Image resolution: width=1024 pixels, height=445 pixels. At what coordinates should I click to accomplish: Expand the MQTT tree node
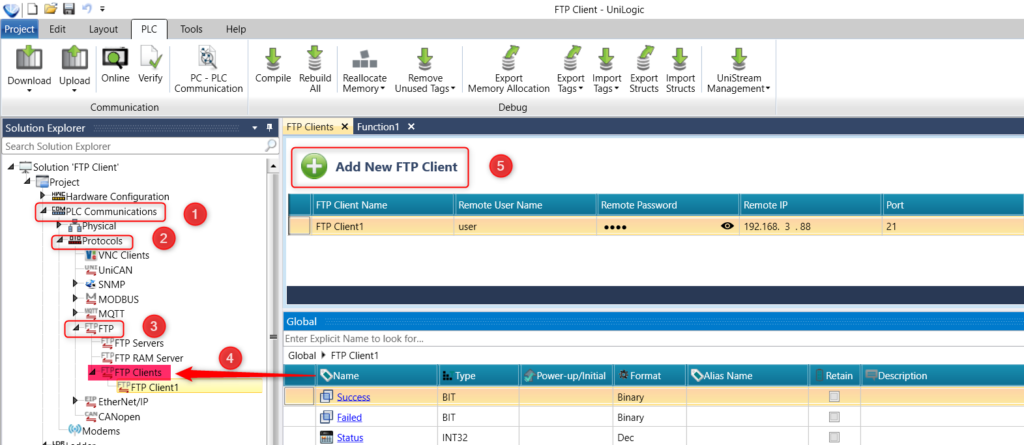77,314
